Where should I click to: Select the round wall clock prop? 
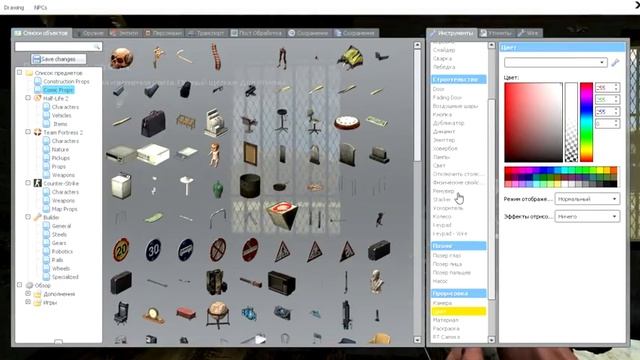347,122
